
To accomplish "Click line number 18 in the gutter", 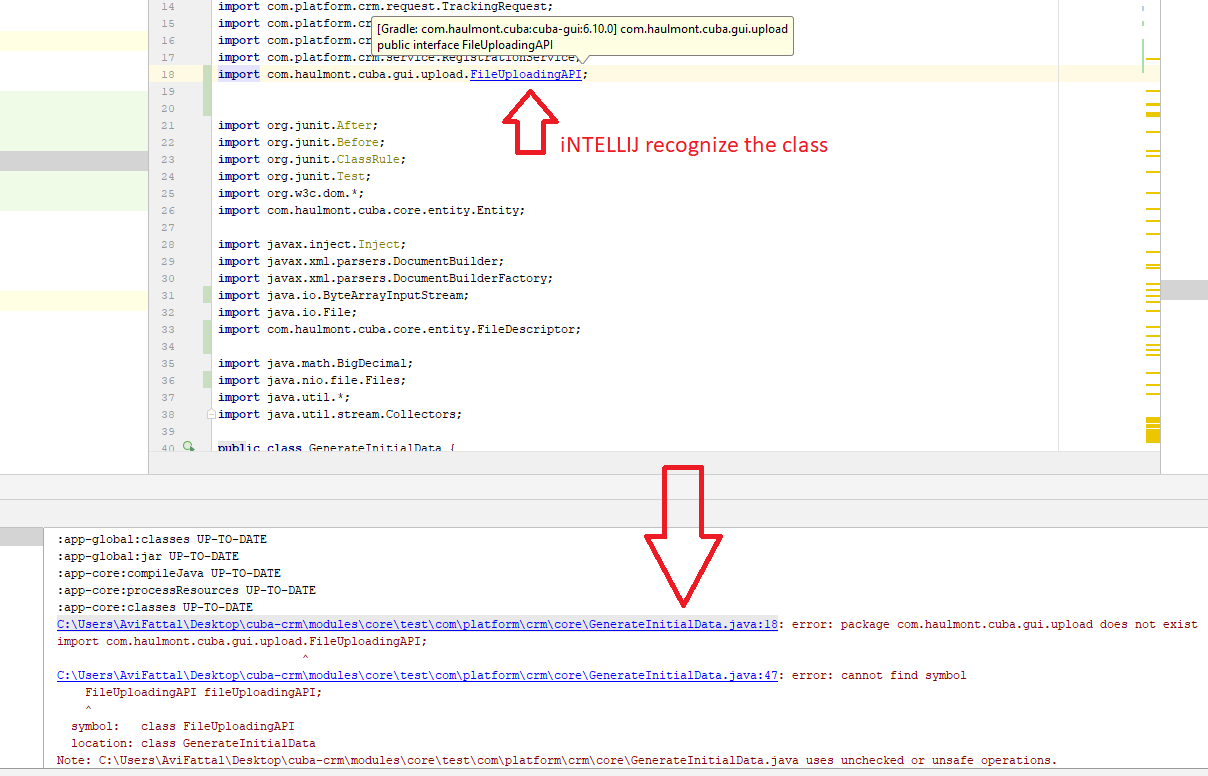I will point(166,74).
